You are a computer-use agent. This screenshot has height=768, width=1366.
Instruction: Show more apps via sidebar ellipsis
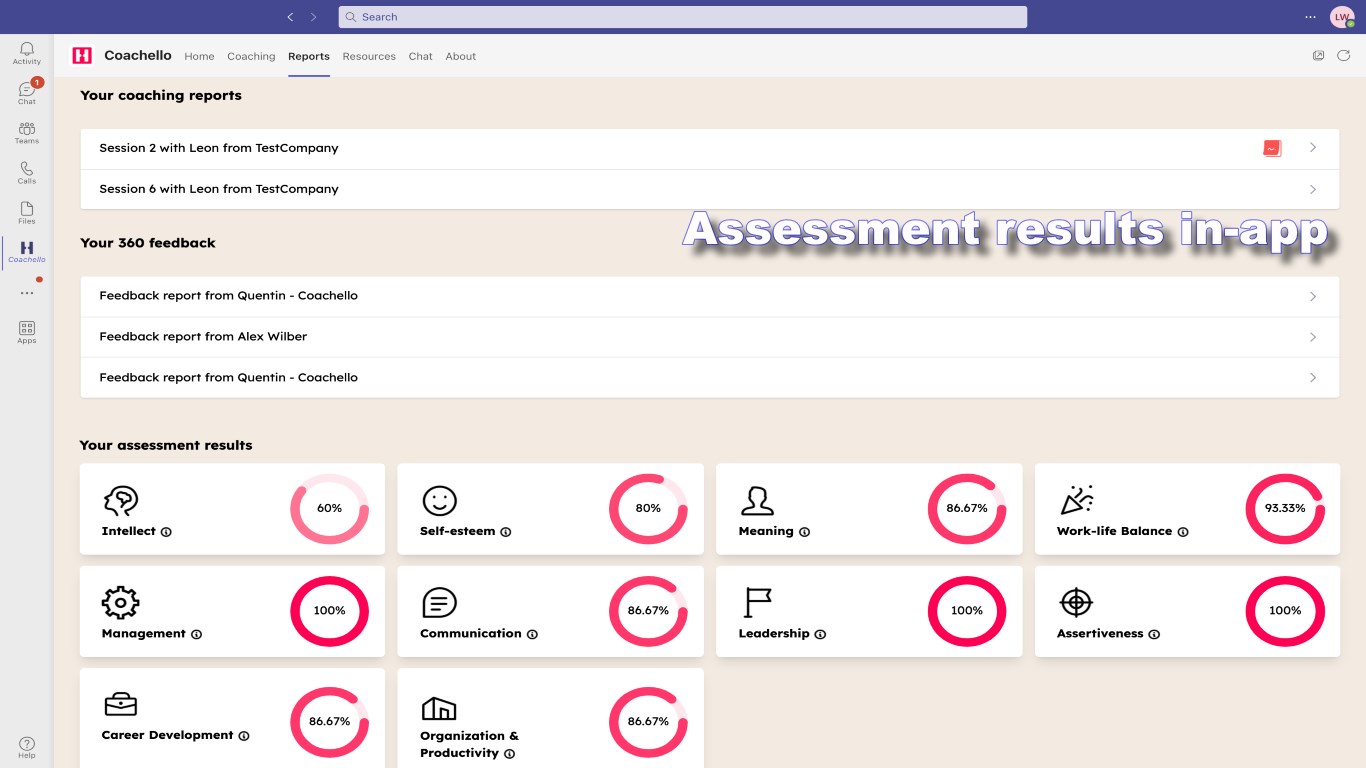click(27, 293)
